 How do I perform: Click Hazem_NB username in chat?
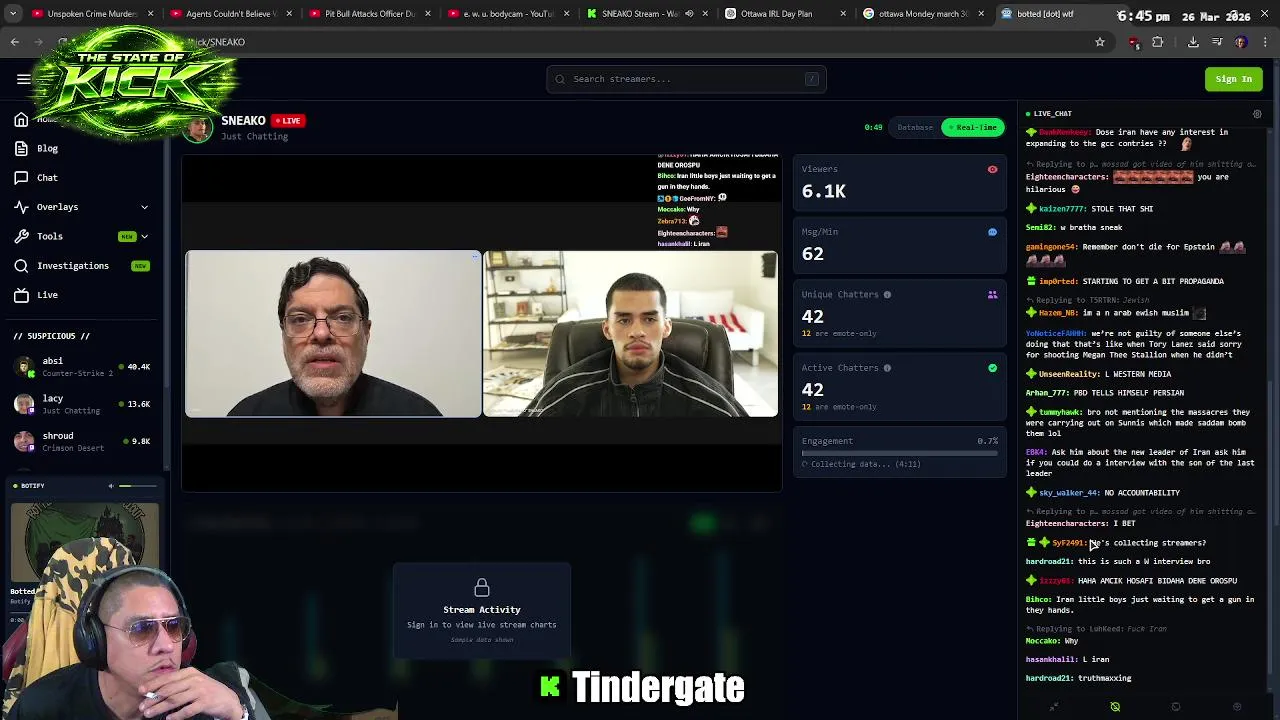point(1058,313)
